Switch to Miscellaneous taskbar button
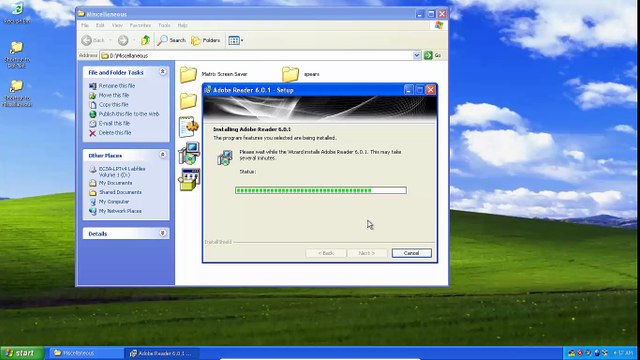The width and height of the screenshot is (640, 360). (86, 353)
